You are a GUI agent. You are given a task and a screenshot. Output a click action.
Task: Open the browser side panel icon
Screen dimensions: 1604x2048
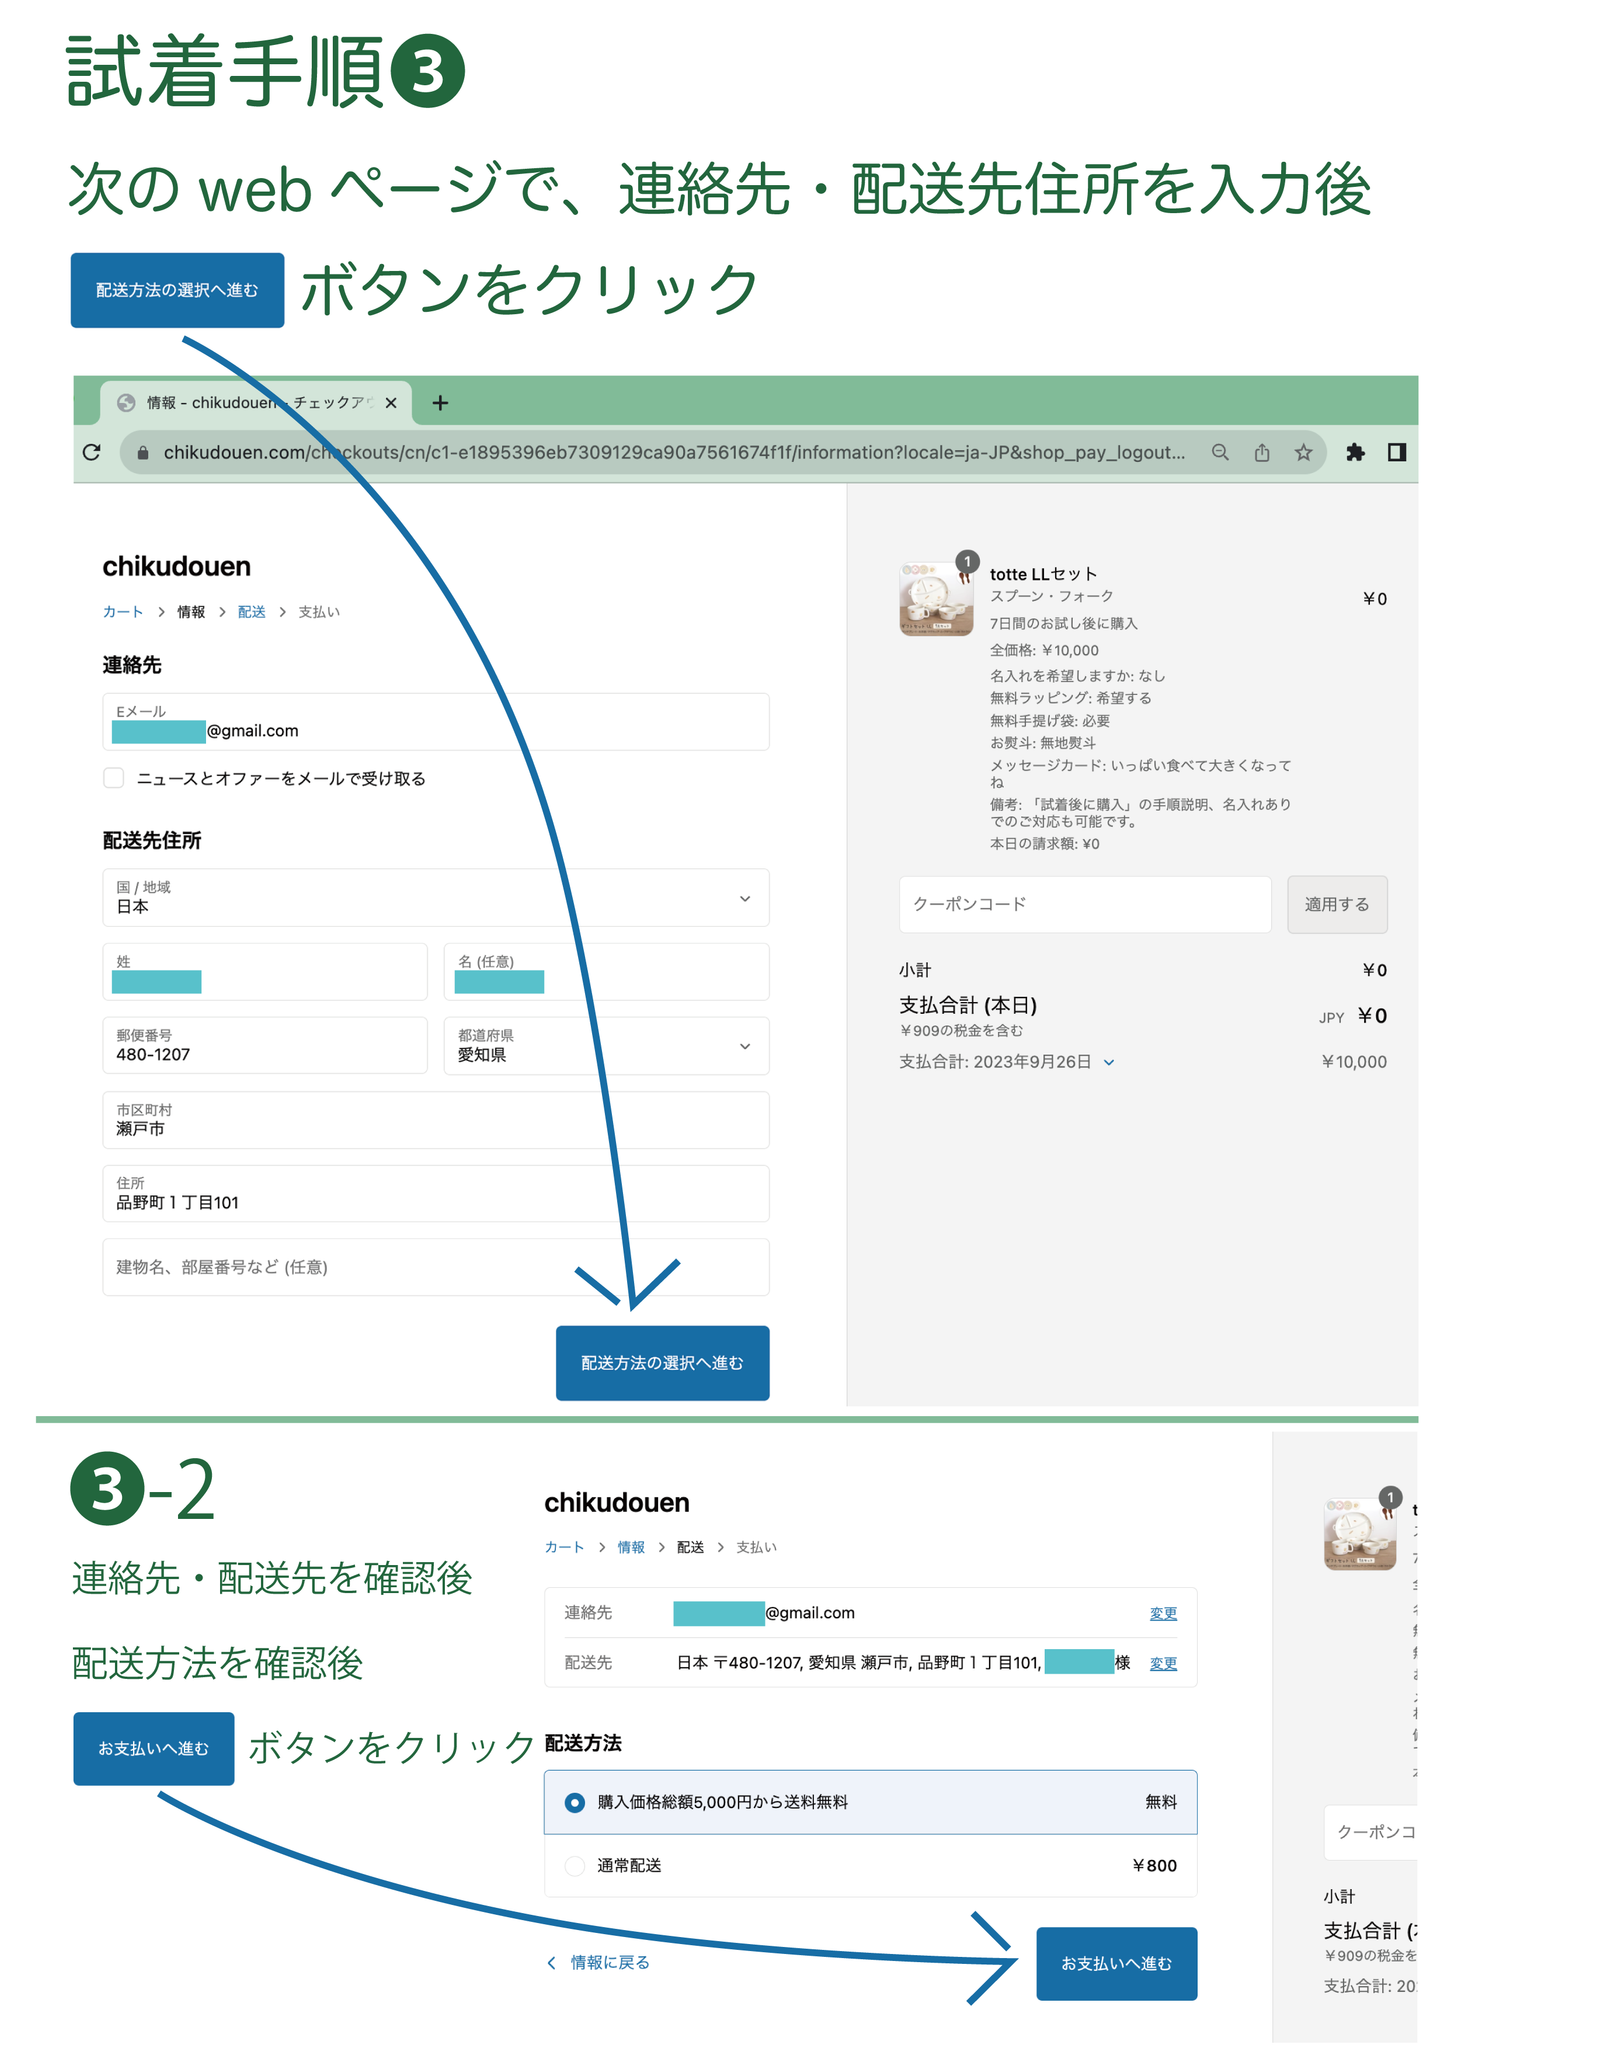(x=1397, y=452)
